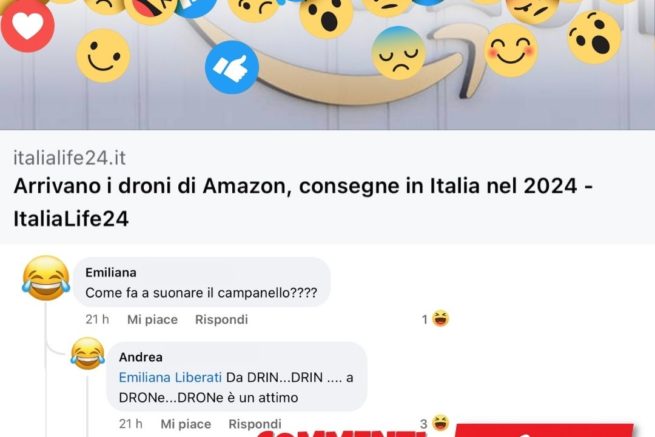Click Rispondi under Andrea's reply
This screenshot has height=437, width=655.
click(255, 424)
